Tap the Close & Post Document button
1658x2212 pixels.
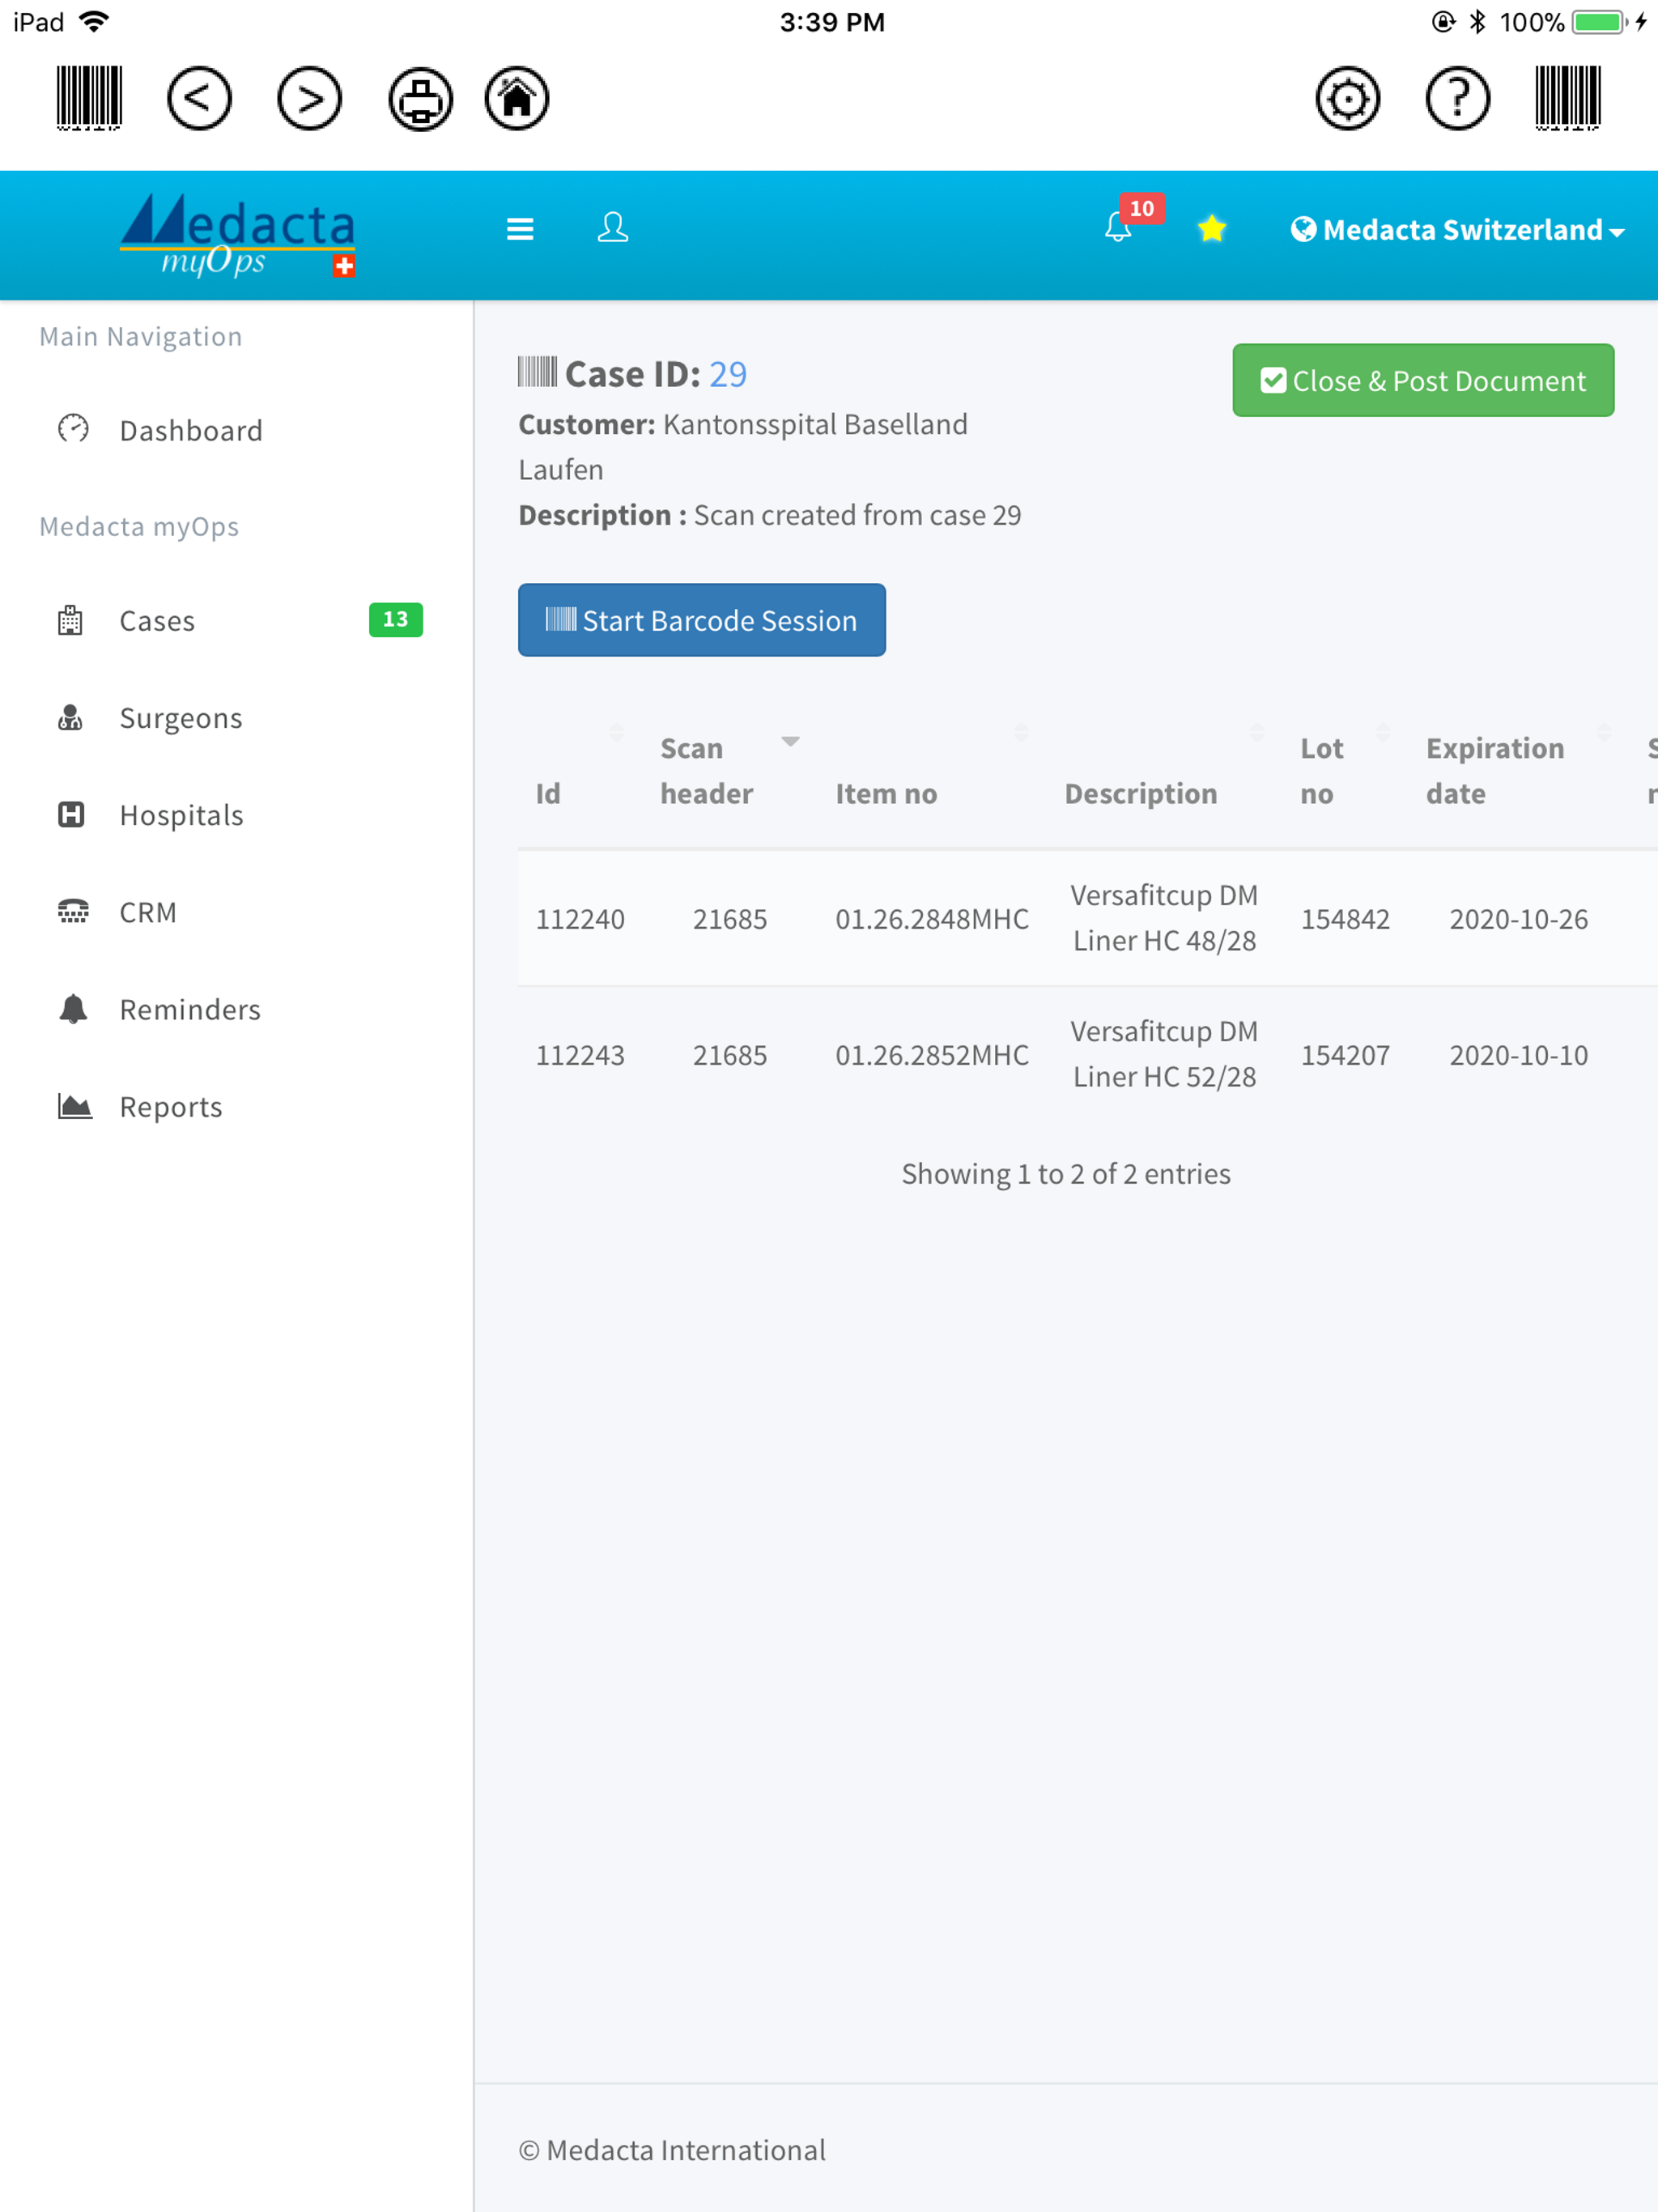coord(1422,380)
